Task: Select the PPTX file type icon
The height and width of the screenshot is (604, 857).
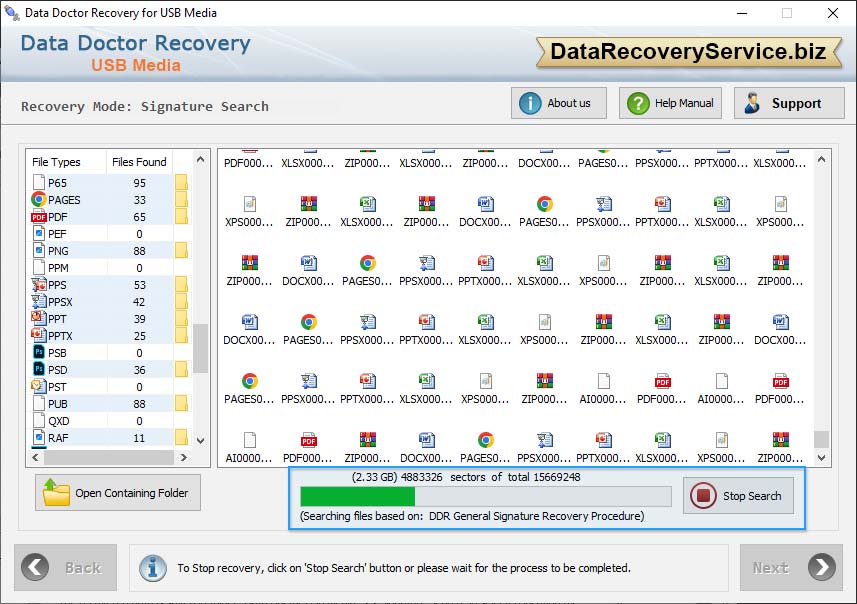Action: (39, 335)
